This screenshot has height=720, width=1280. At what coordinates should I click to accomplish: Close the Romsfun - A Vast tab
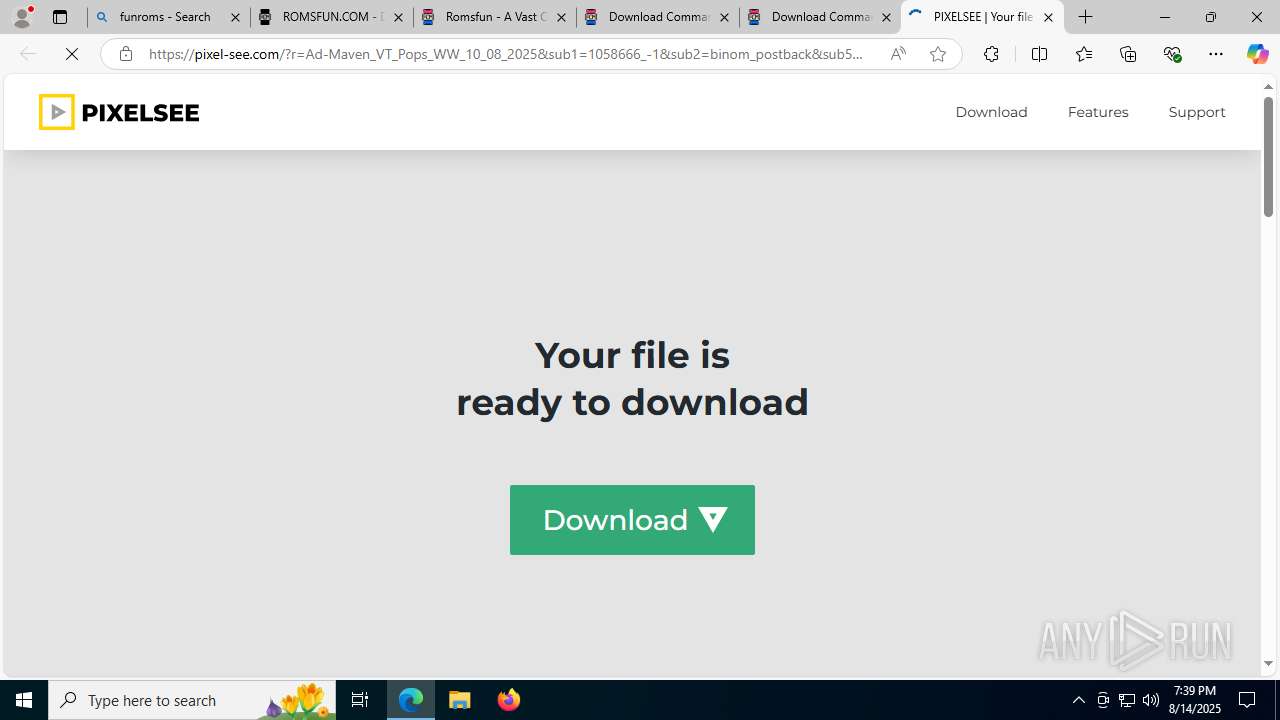pos(561,17)
